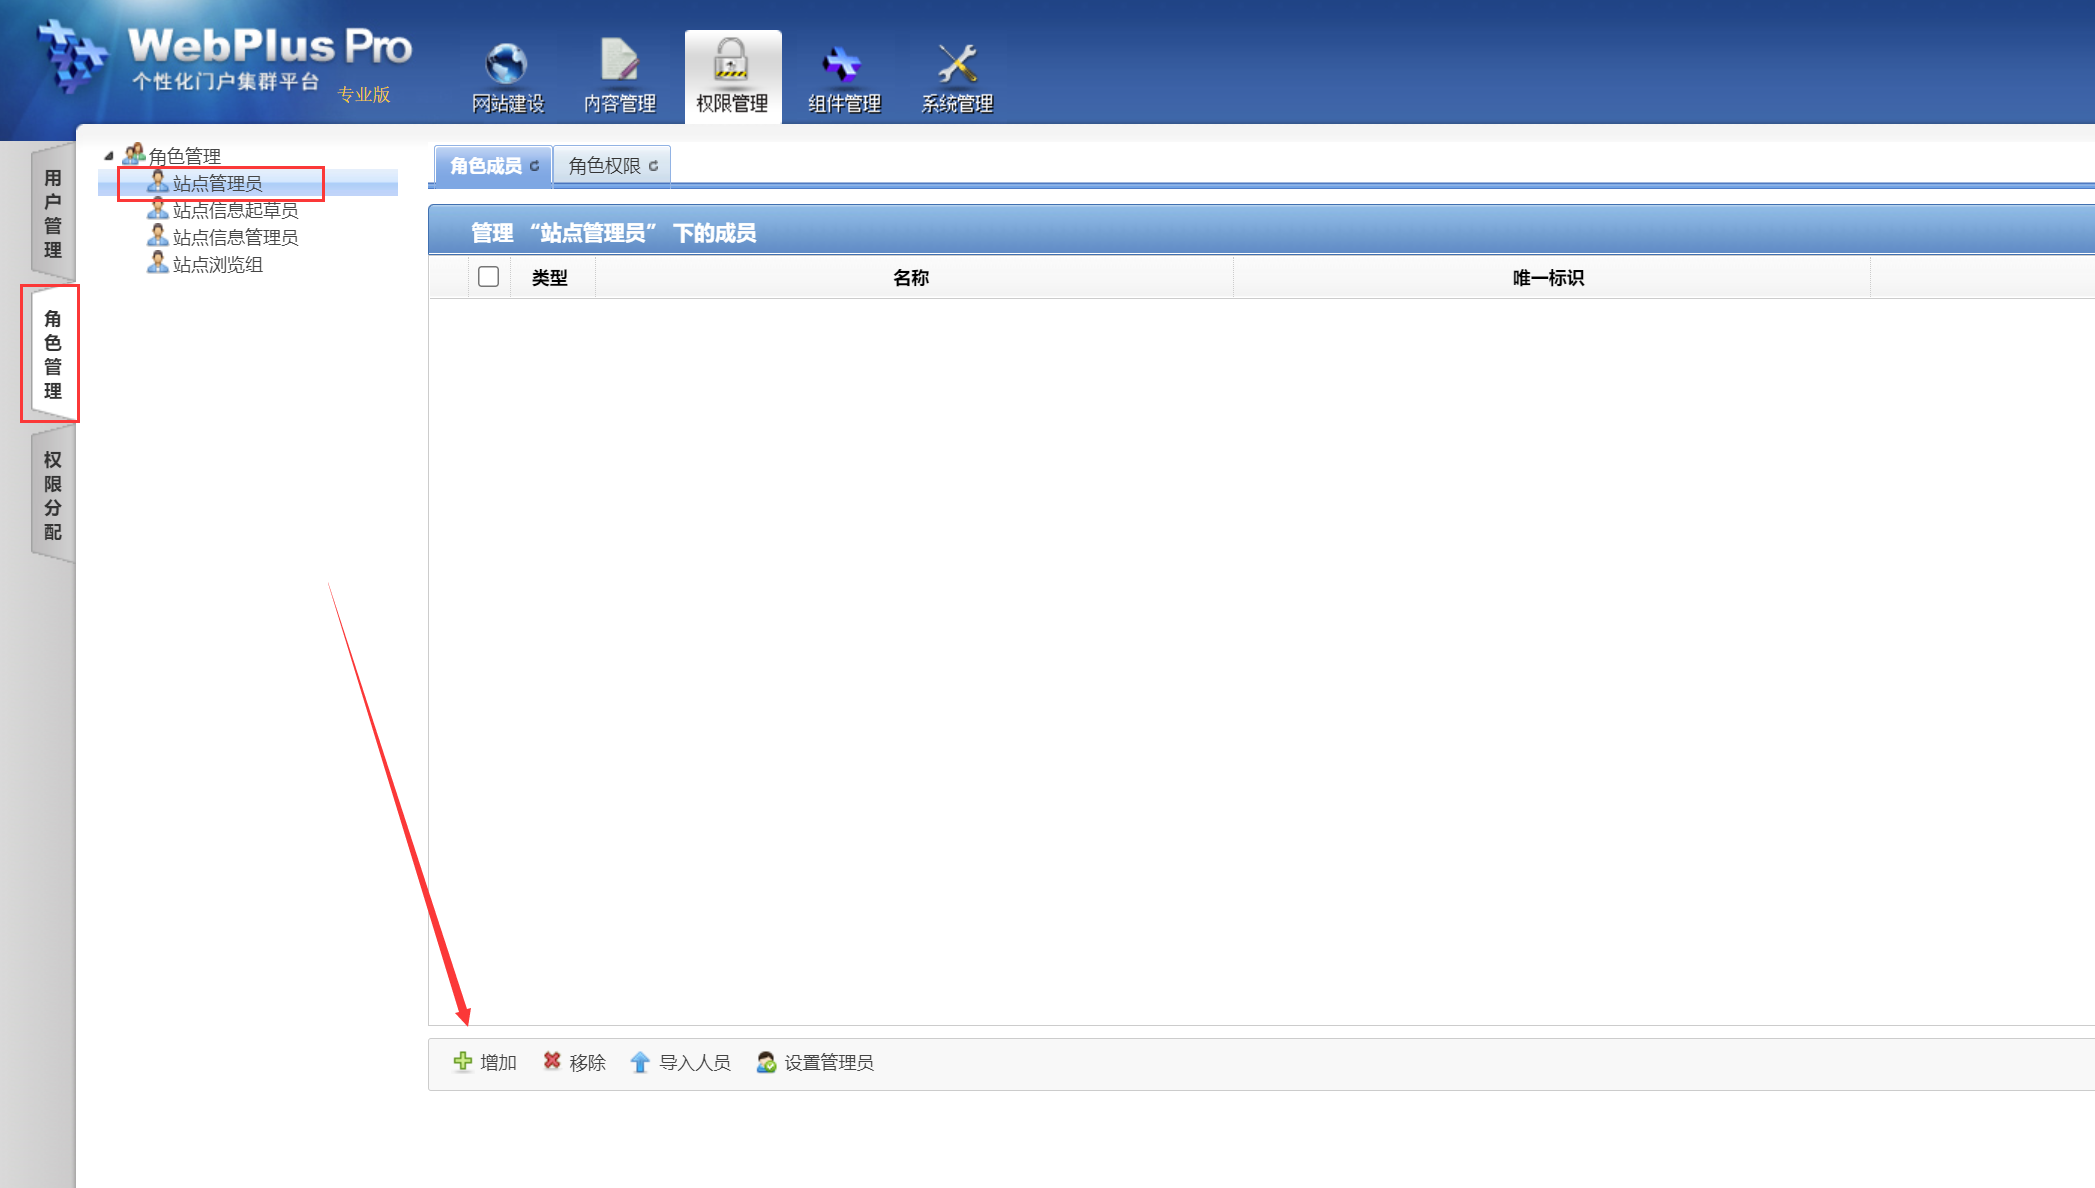Select the 站点浏览组 role
This screenshot has width=2095, height=1188.
coord(217,264)
